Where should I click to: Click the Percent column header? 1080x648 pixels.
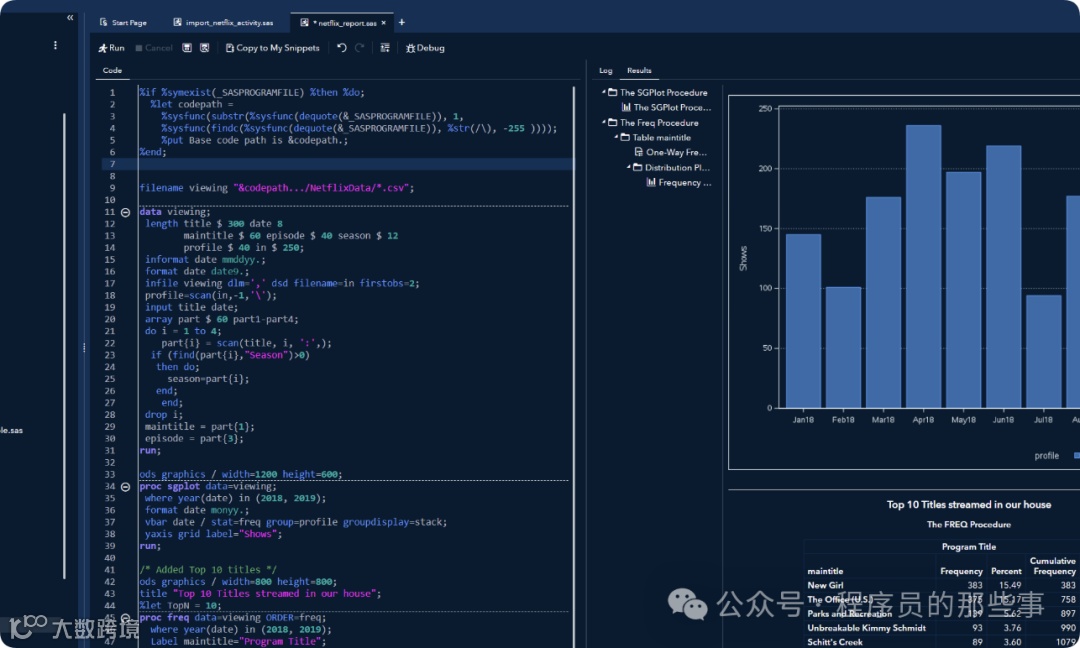point(1006,571)
